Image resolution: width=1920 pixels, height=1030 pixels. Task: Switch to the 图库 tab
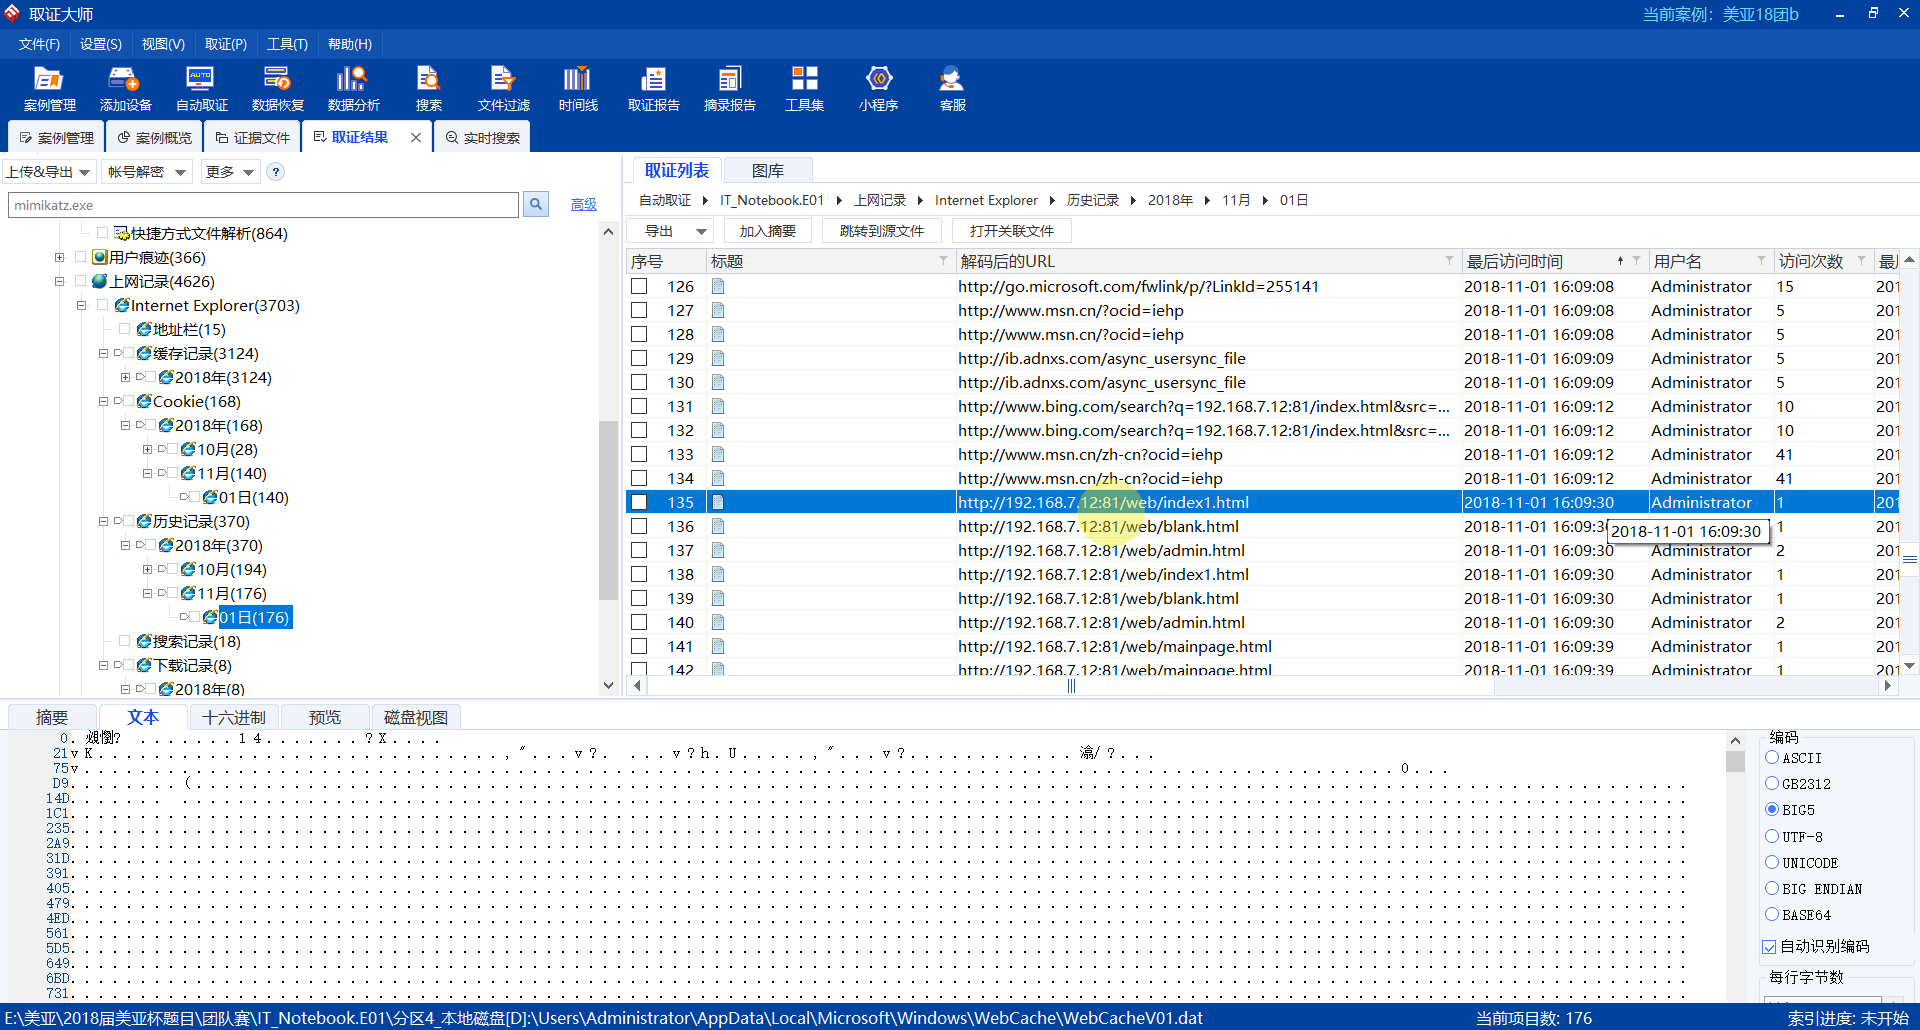[768, 171]
